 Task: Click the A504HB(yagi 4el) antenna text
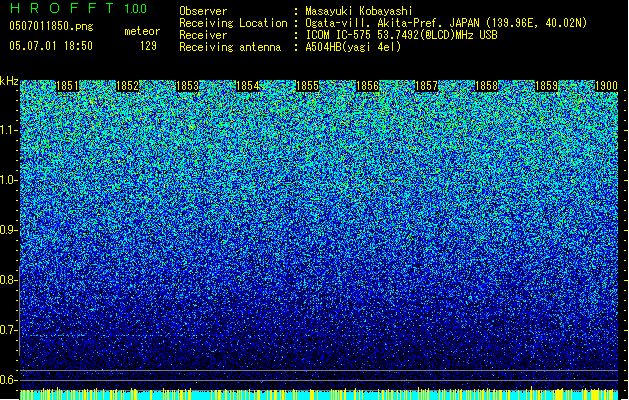tap(353, 47)
